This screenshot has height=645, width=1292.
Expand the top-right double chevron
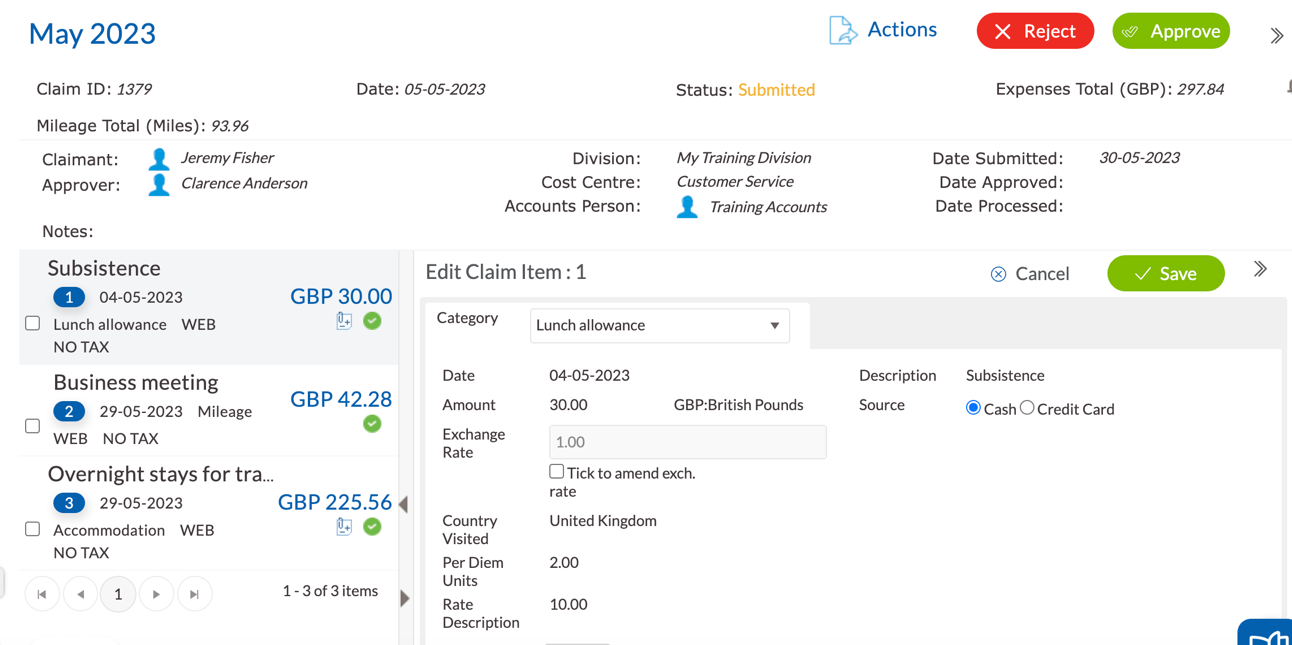click(x=1277, y=36)
